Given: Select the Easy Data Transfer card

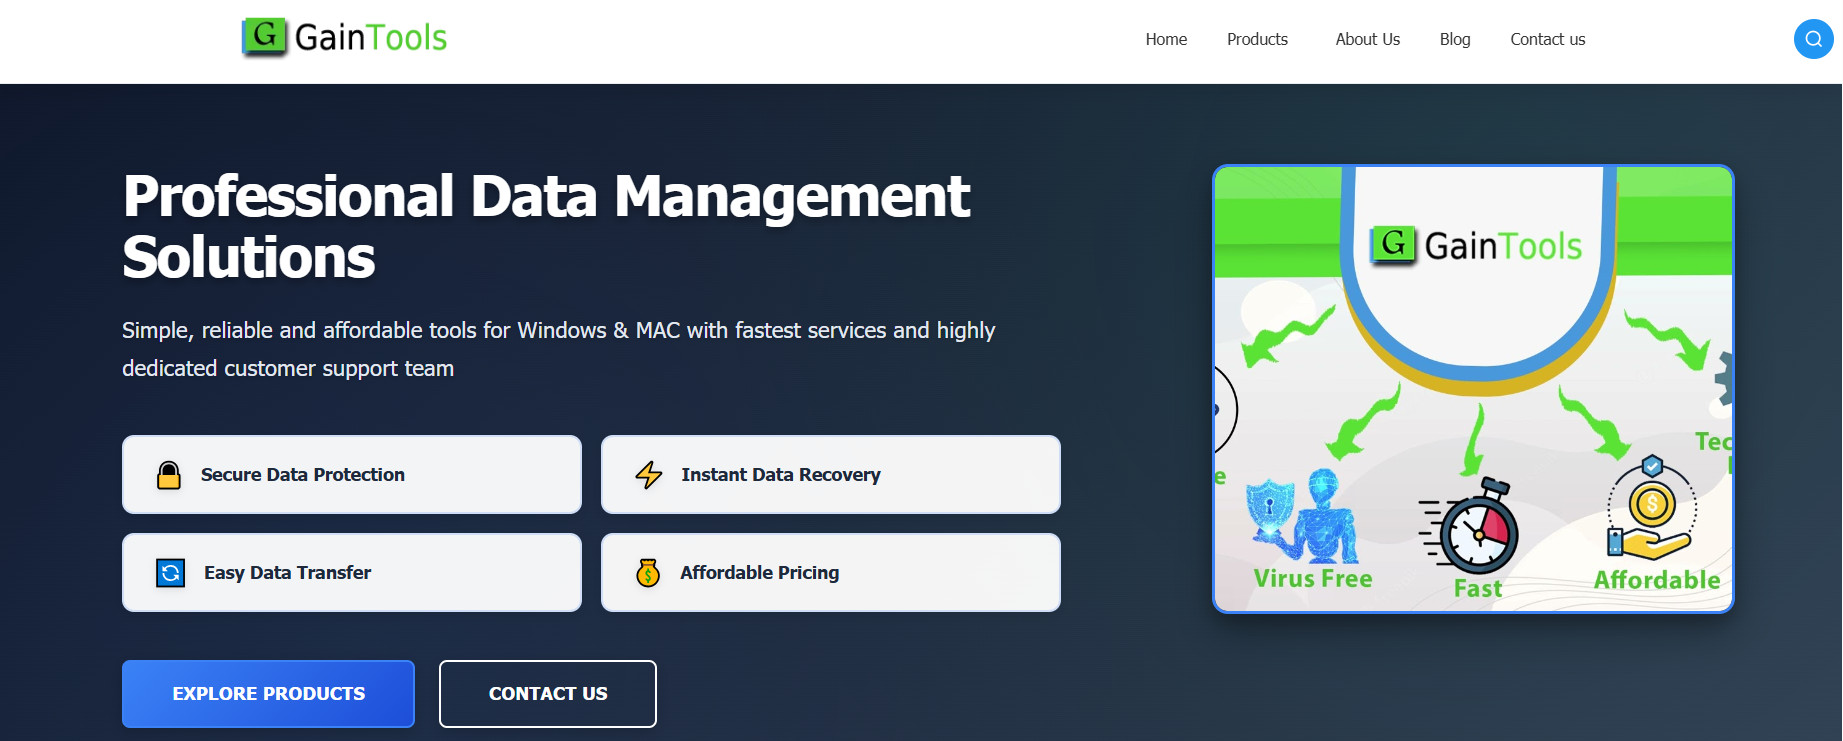Looking at the screenshot, I should coord(352,573).
